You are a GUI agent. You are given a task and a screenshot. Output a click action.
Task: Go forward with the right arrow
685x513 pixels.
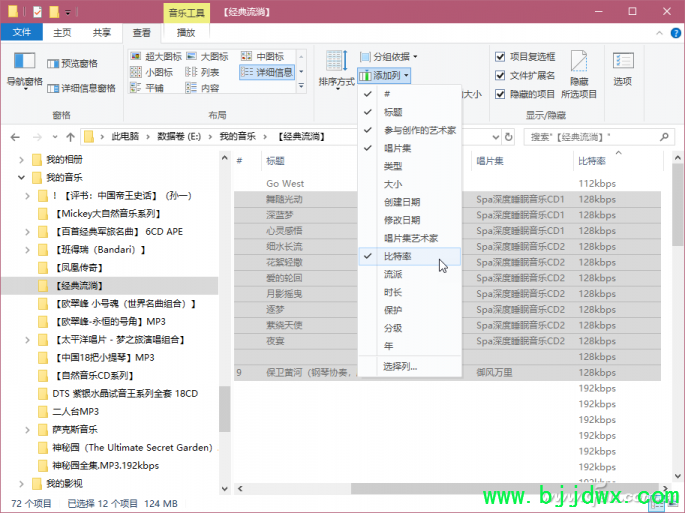(37, 137)
